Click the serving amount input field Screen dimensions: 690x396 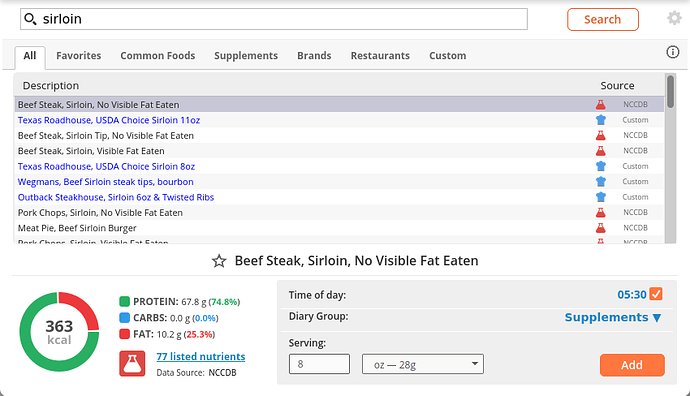point(319,364)
